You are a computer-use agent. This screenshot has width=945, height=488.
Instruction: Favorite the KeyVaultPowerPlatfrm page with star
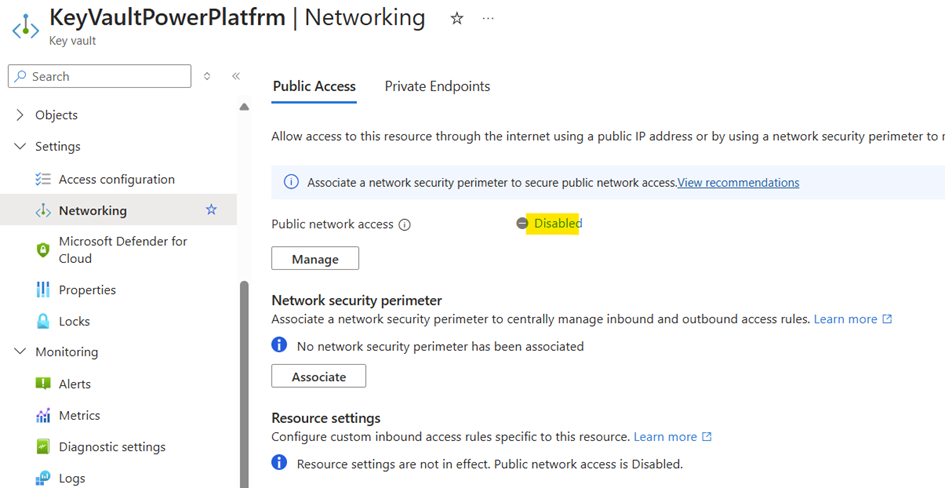point(457,19)
